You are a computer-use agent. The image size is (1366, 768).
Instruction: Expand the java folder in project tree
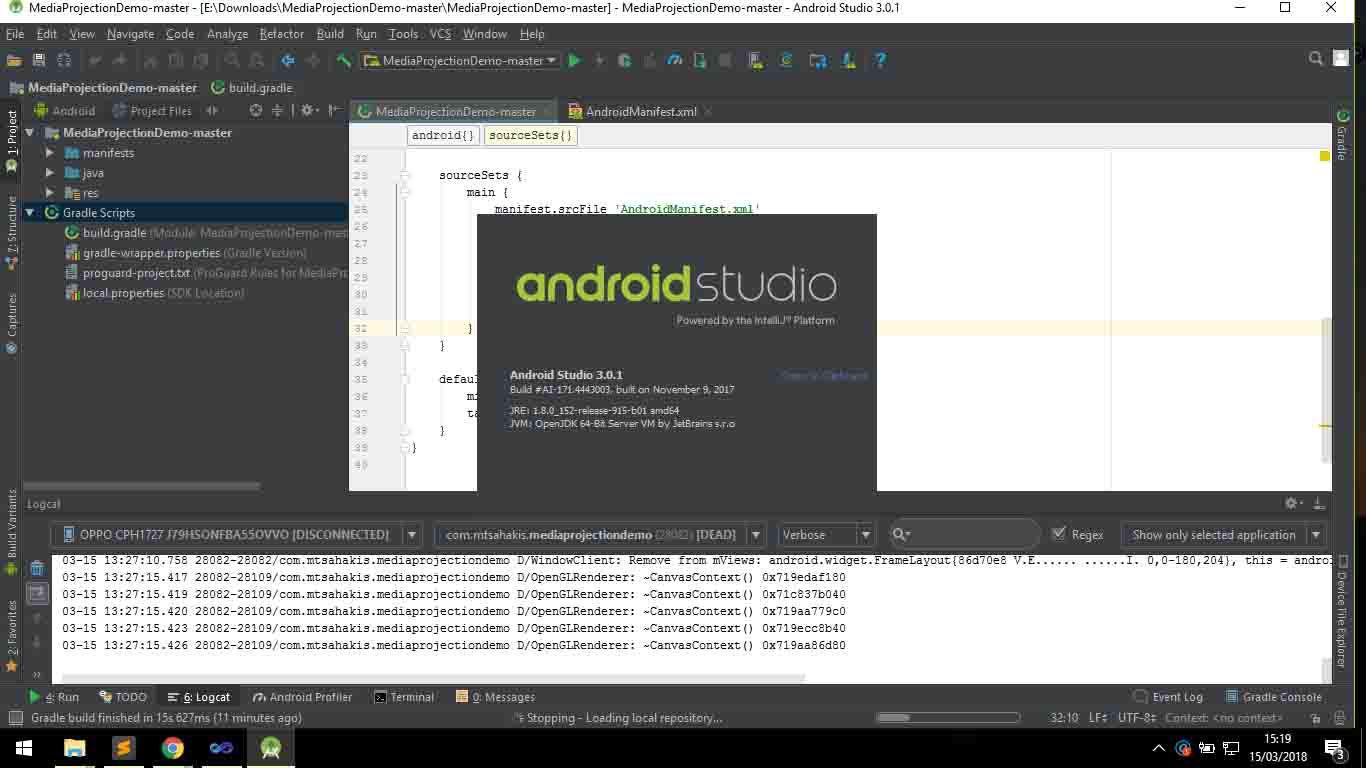(50, 173)
